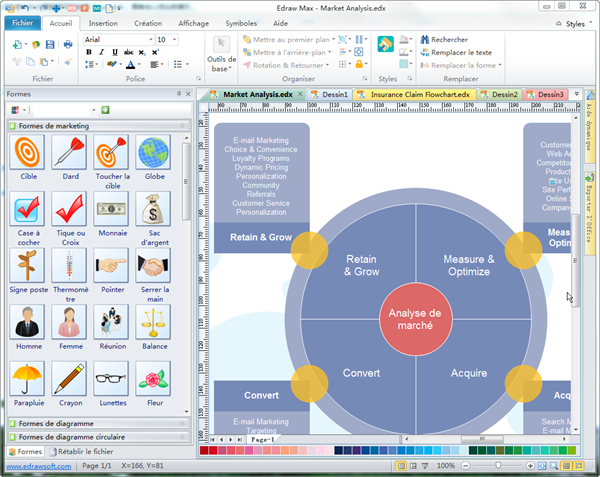Choose the Thermomètre shape icon
The image size is (600, 477).
coord(70,266)
